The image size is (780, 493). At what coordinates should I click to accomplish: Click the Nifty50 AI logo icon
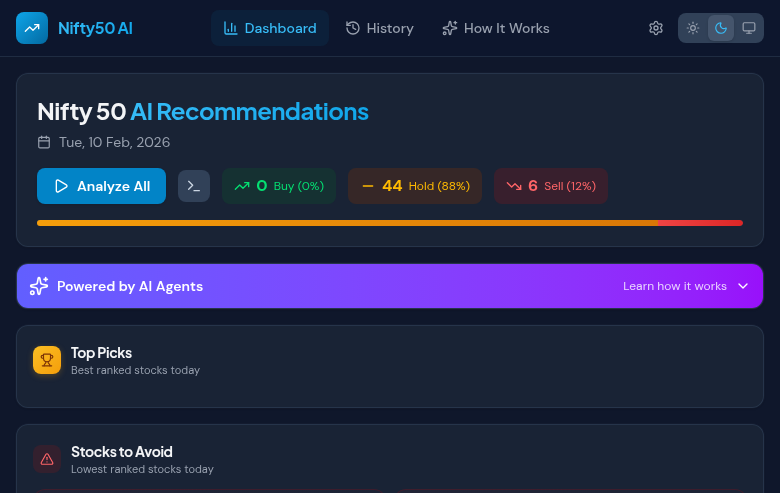(32, 28)
